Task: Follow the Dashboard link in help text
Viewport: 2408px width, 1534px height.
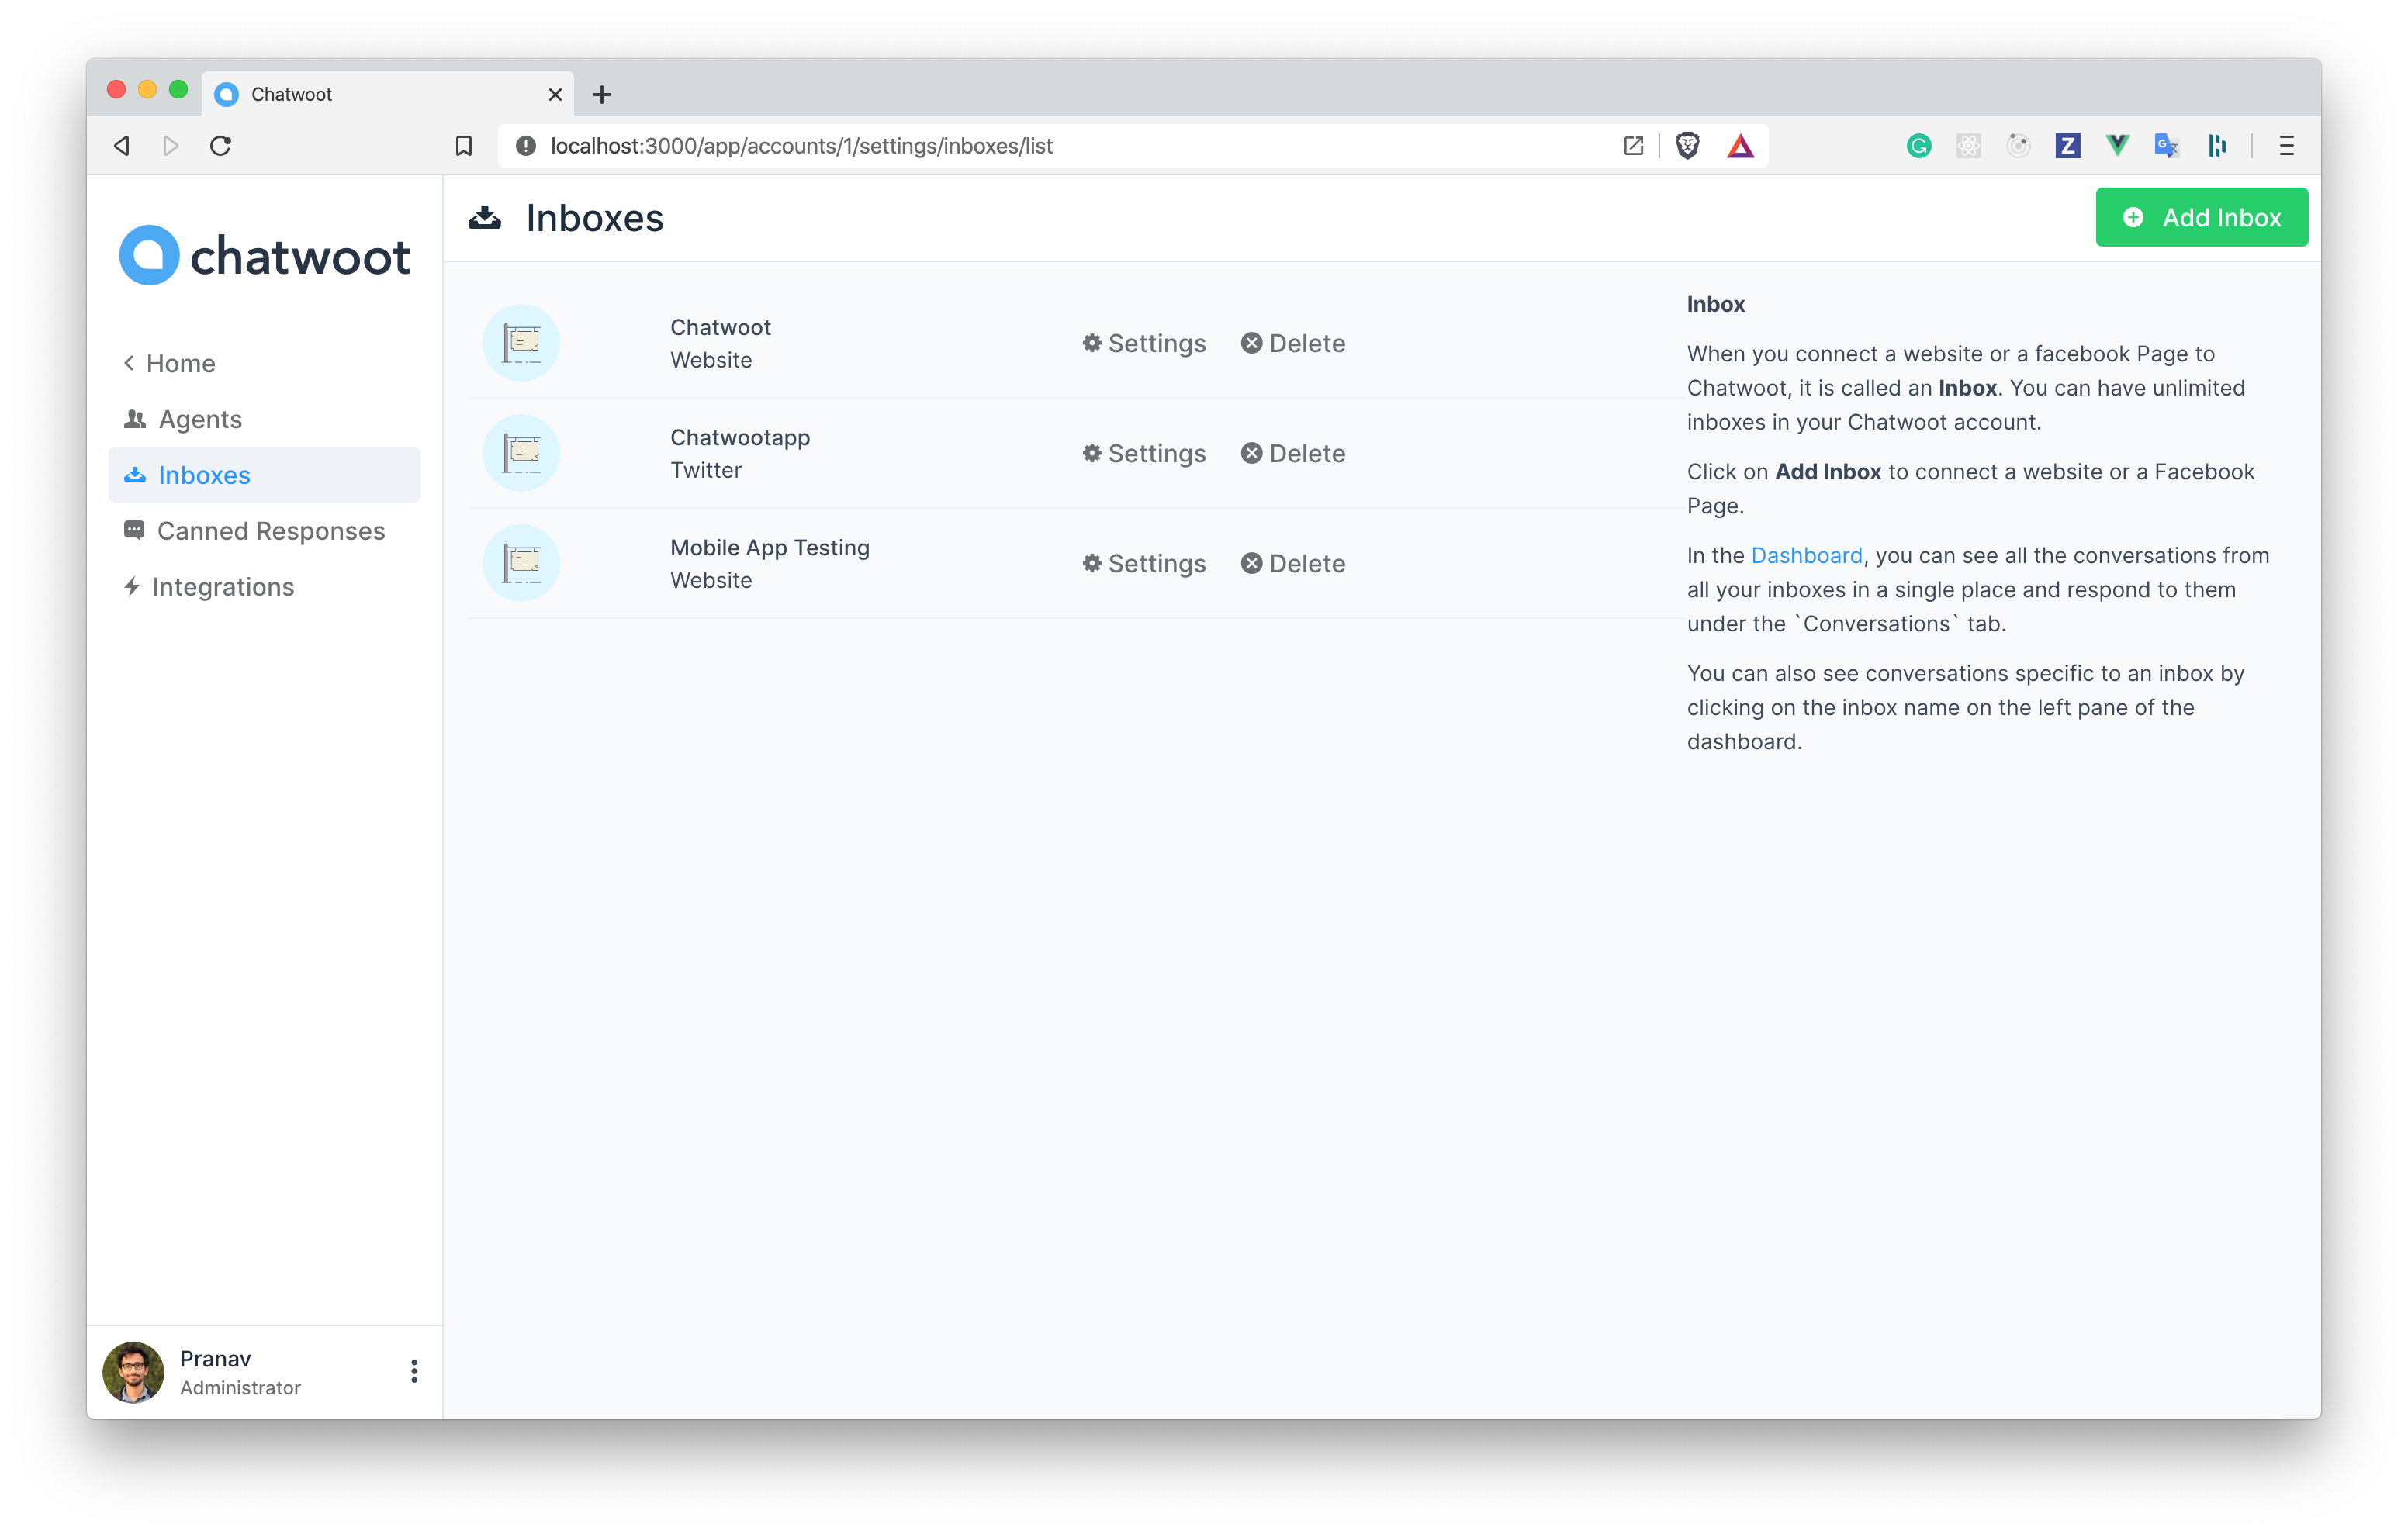Action: coord(1806,555)
